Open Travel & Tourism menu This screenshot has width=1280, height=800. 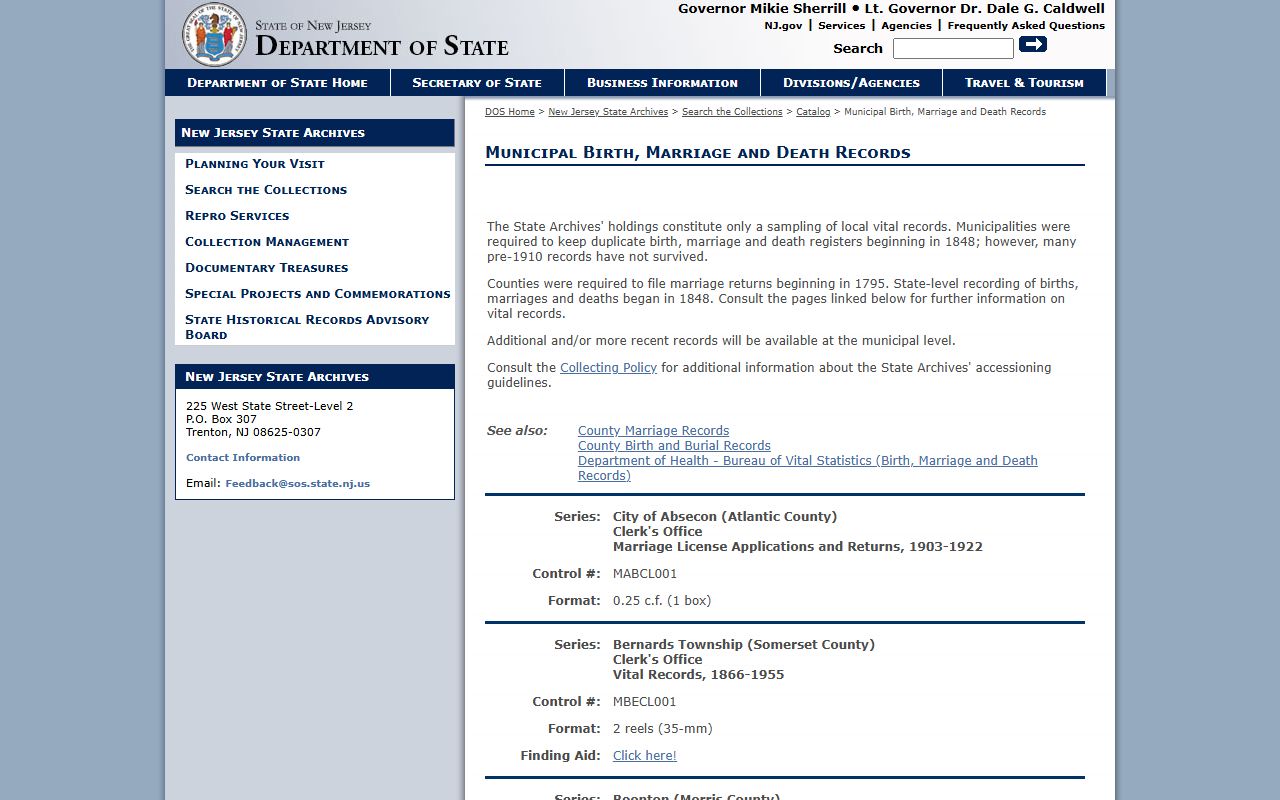(1024, 83)
